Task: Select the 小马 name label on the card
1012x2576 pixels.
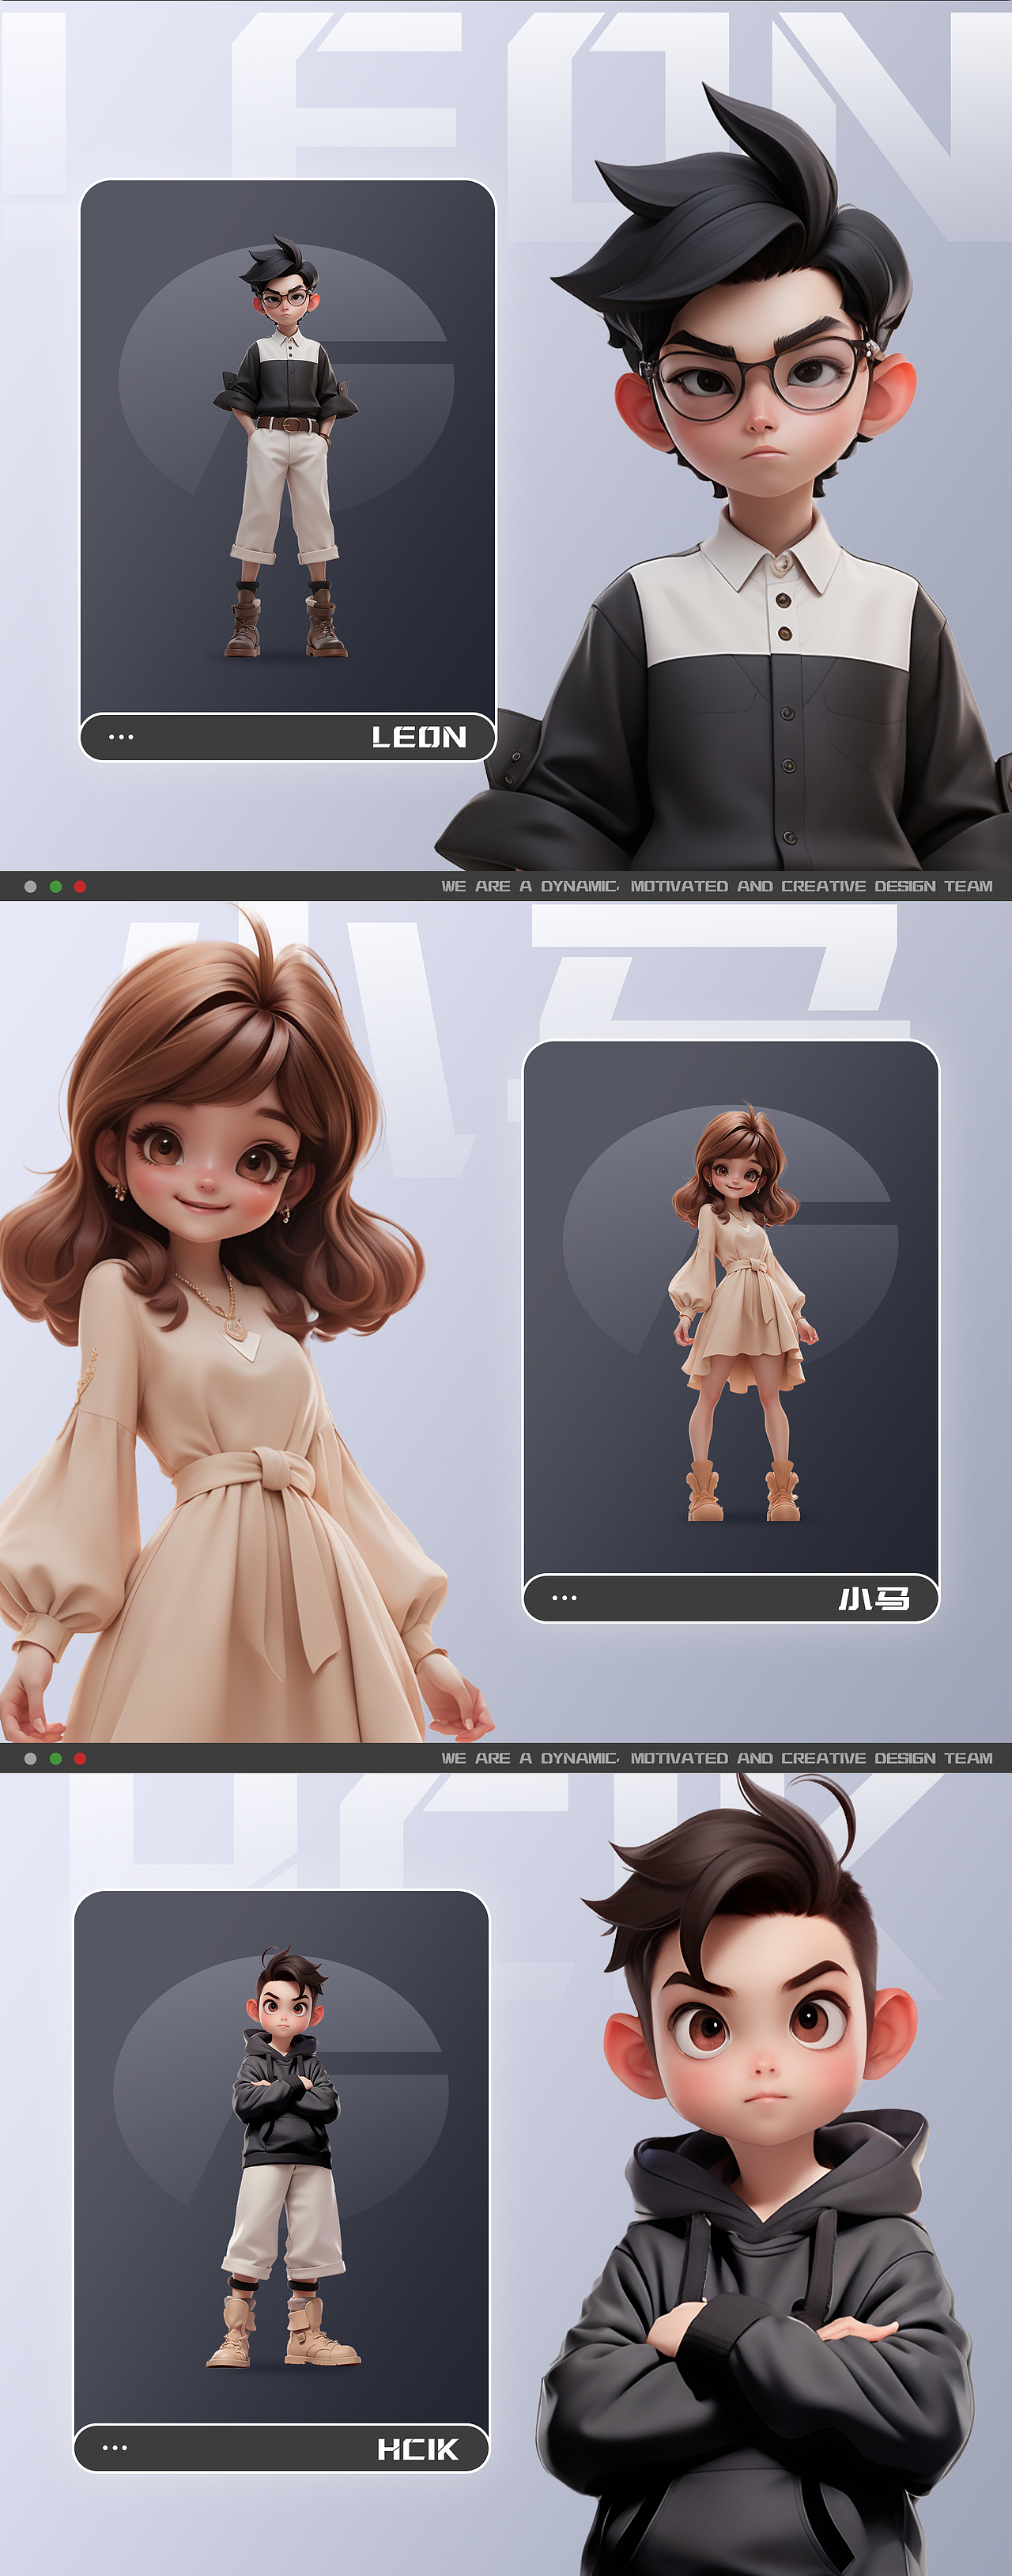Action: click(874, 1599)
